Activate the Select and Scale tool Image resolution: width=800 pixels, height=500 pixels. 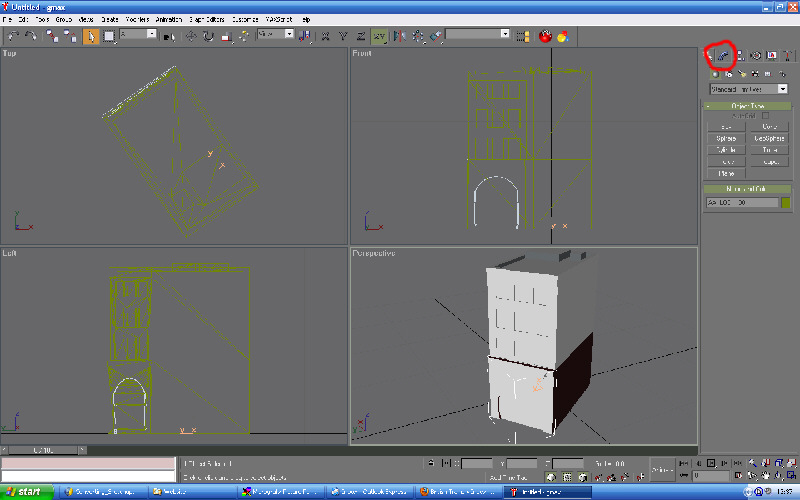(227, 36)
